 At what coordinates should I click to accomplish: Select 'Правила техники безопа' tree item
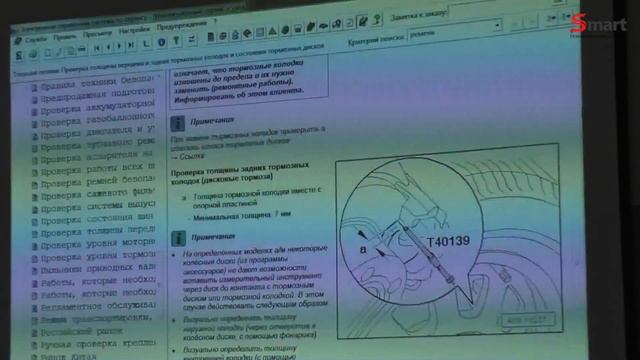(x=93, y=82)
